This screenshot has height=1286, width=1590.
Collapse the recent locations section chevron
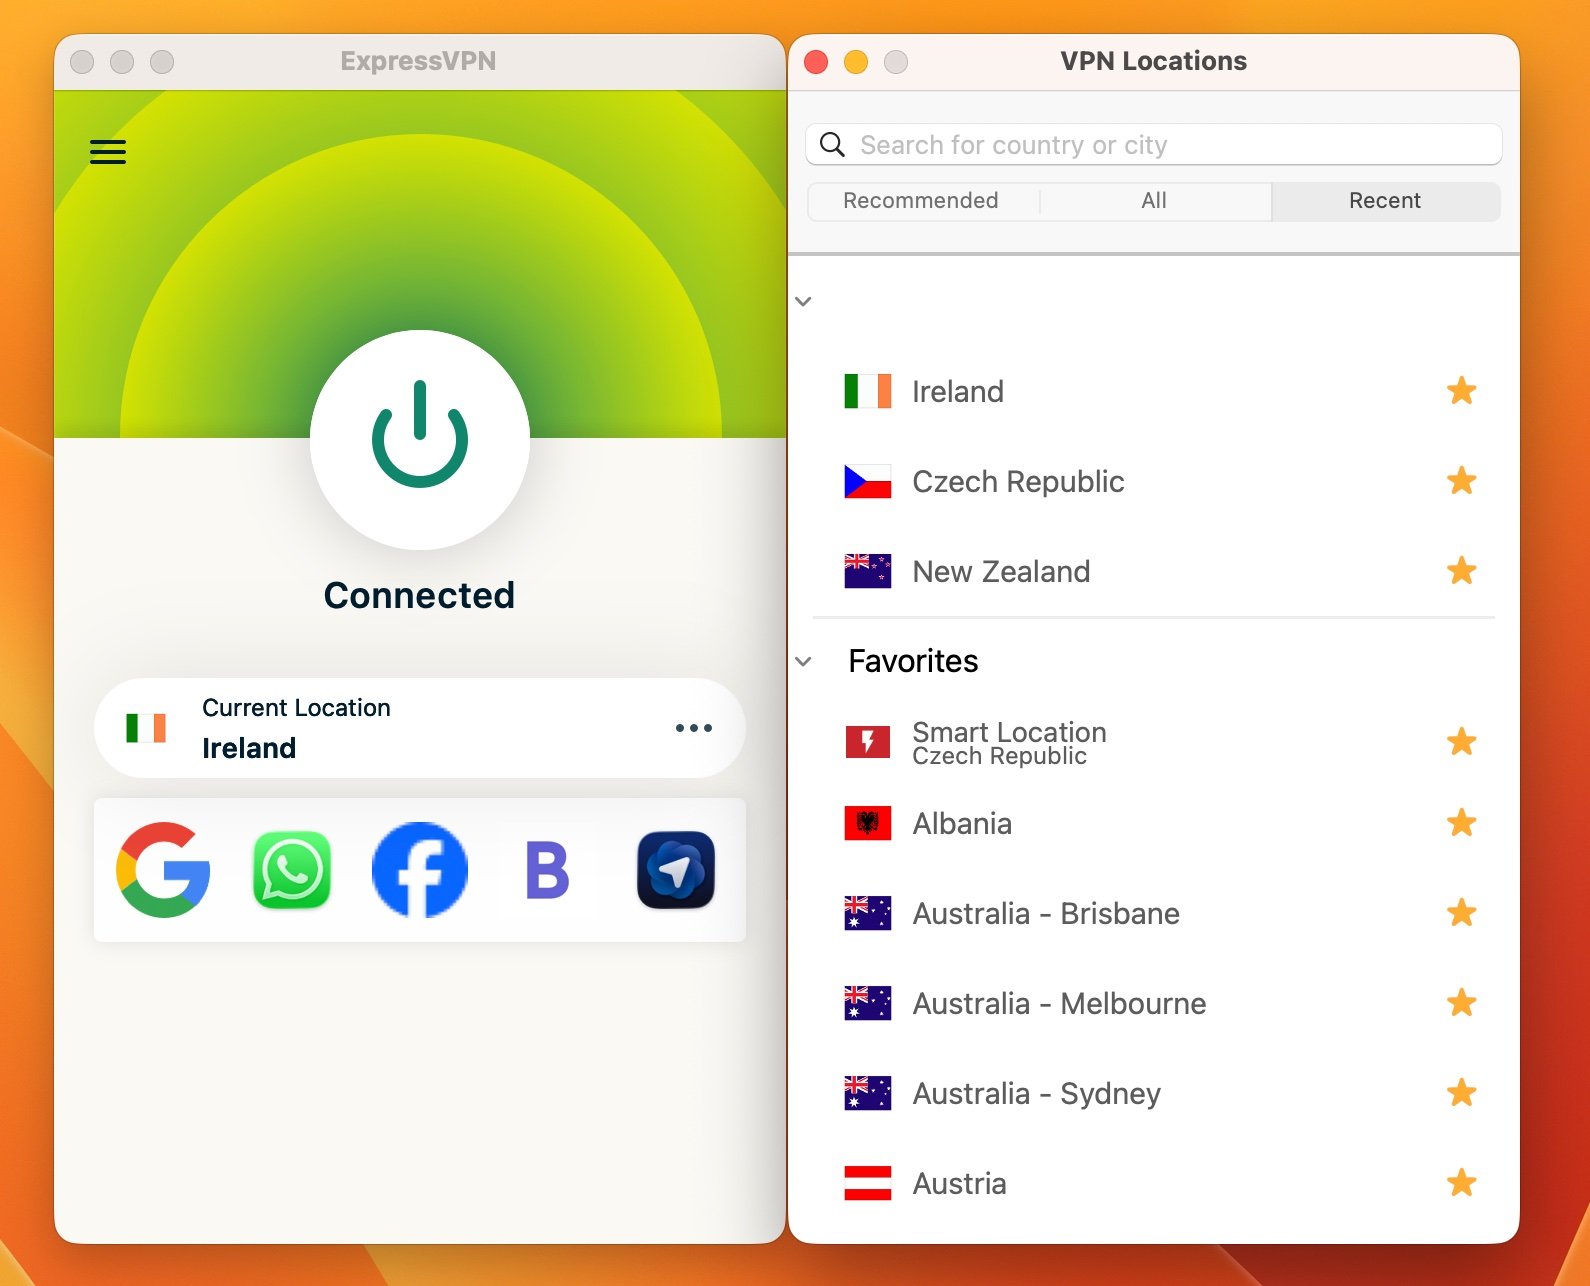point(803,301)
